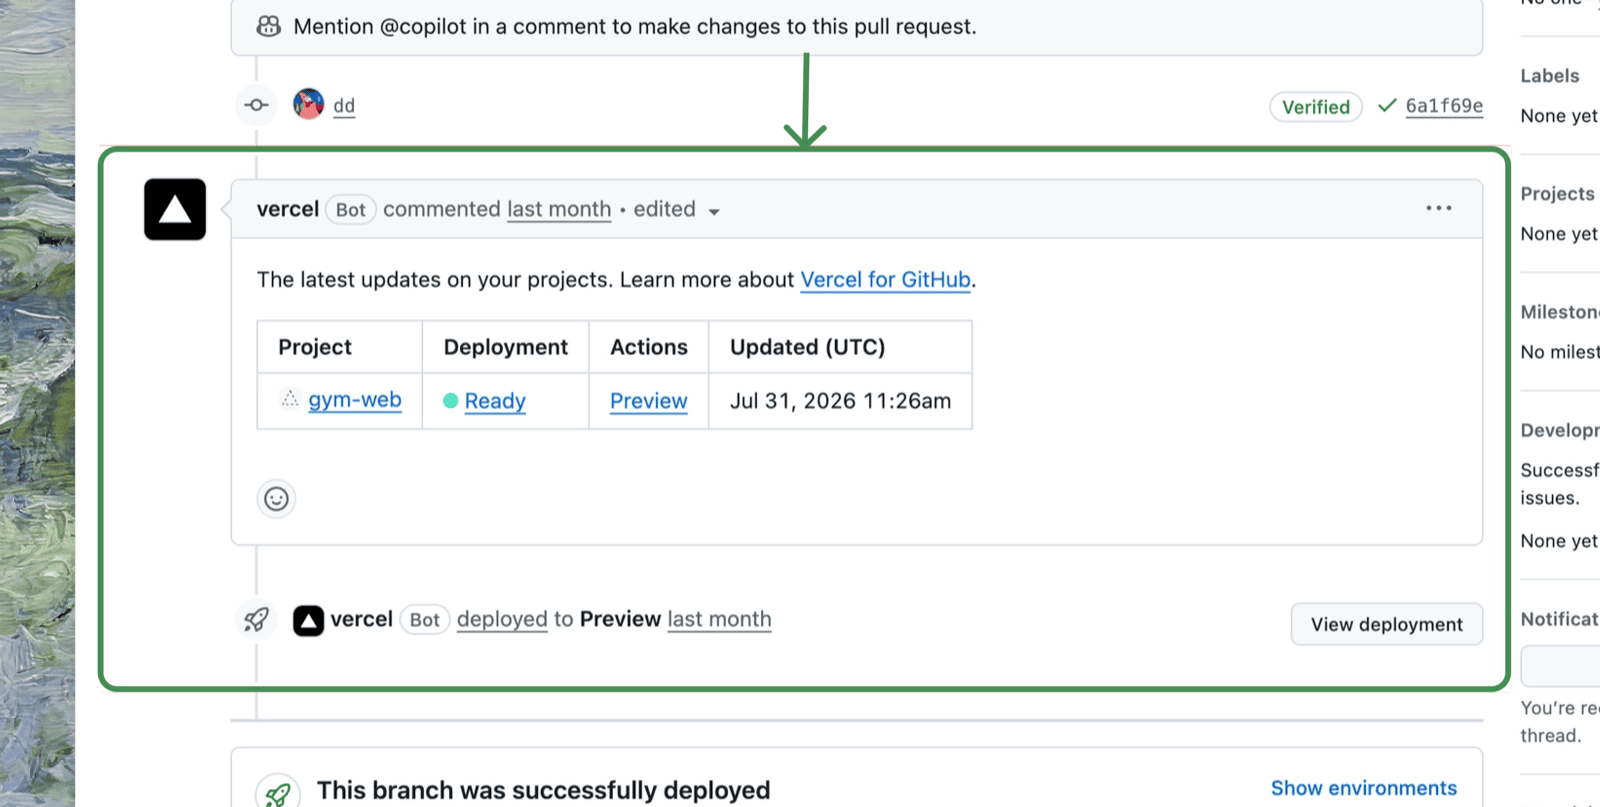Click the Copilot icon in mention banner
The width and height of the screenshot is (1600, 807).
tap(269, 26)
